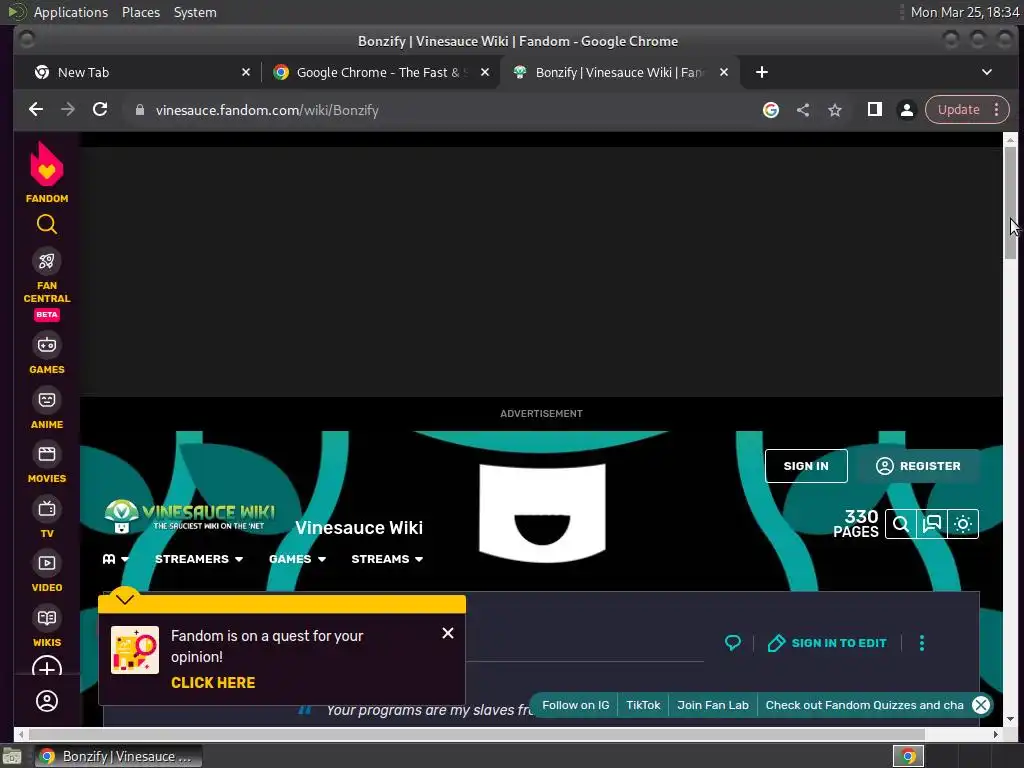Screen dimensions: 1024x768
Task: Open Chrome menu three dots
Action: click(997, 110)
